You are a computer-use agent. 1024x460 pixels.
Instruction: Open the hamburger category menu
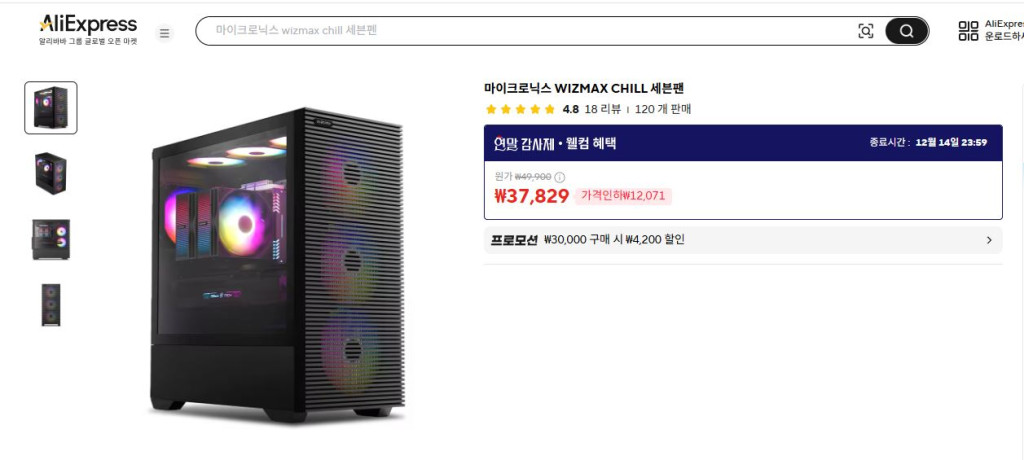coord(165,33)
